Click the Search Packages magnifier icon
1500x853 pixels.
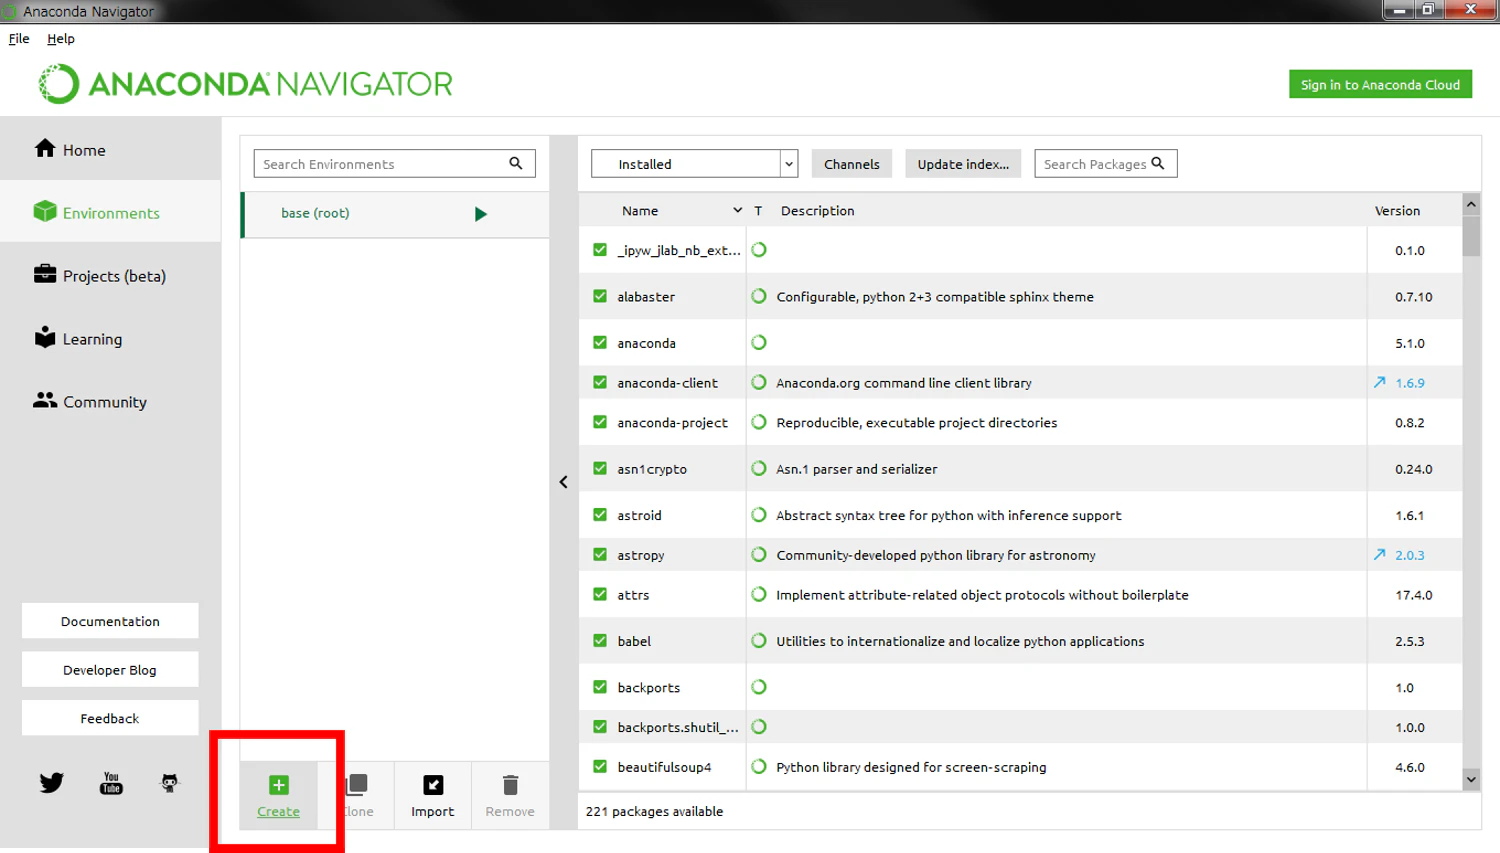(x=1158, y=163)
